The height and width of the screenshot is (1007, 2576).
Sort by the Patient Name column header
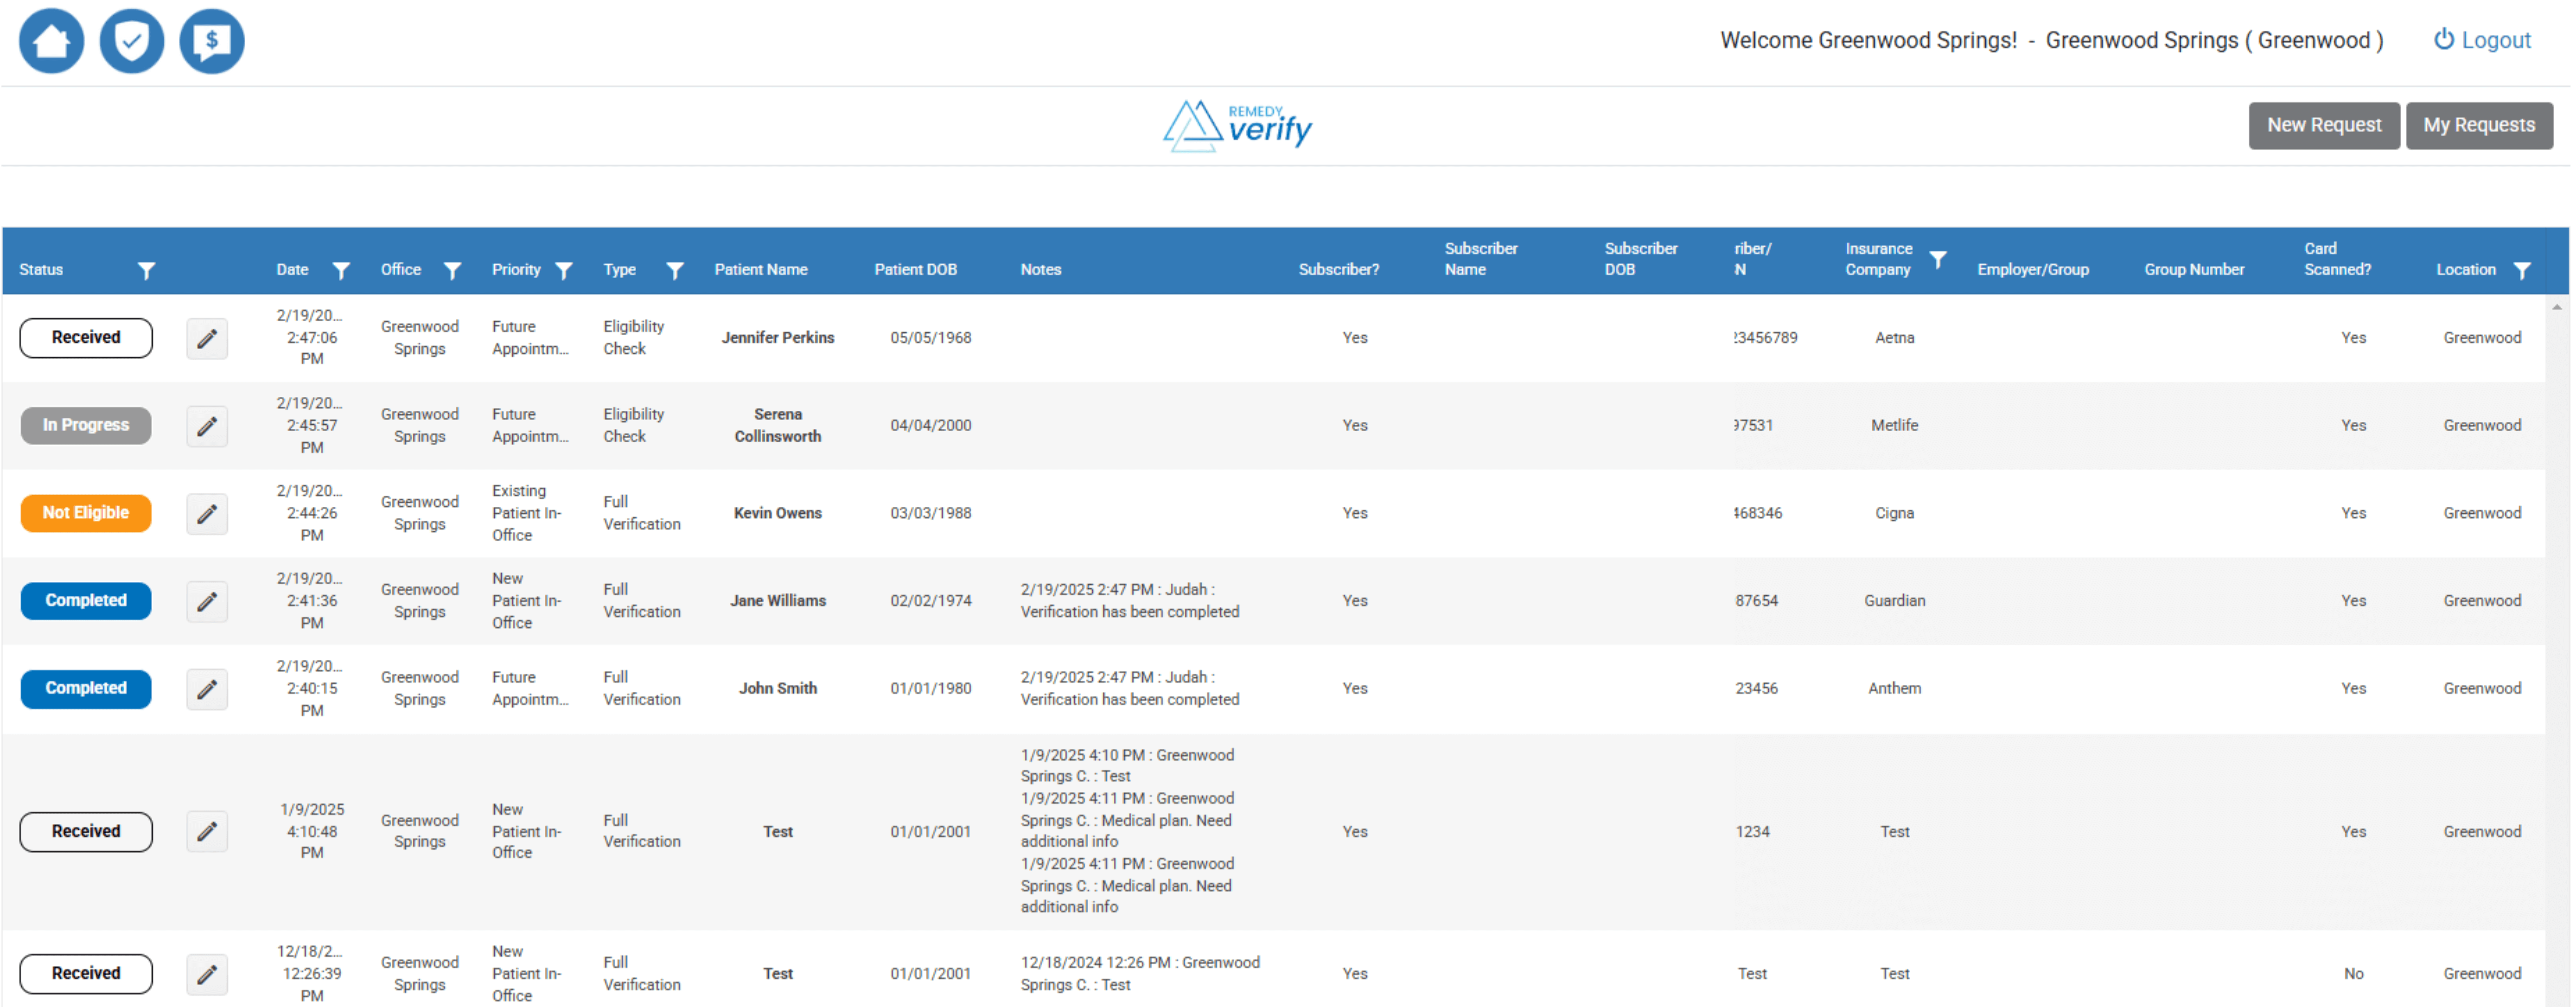click(761, 270)
